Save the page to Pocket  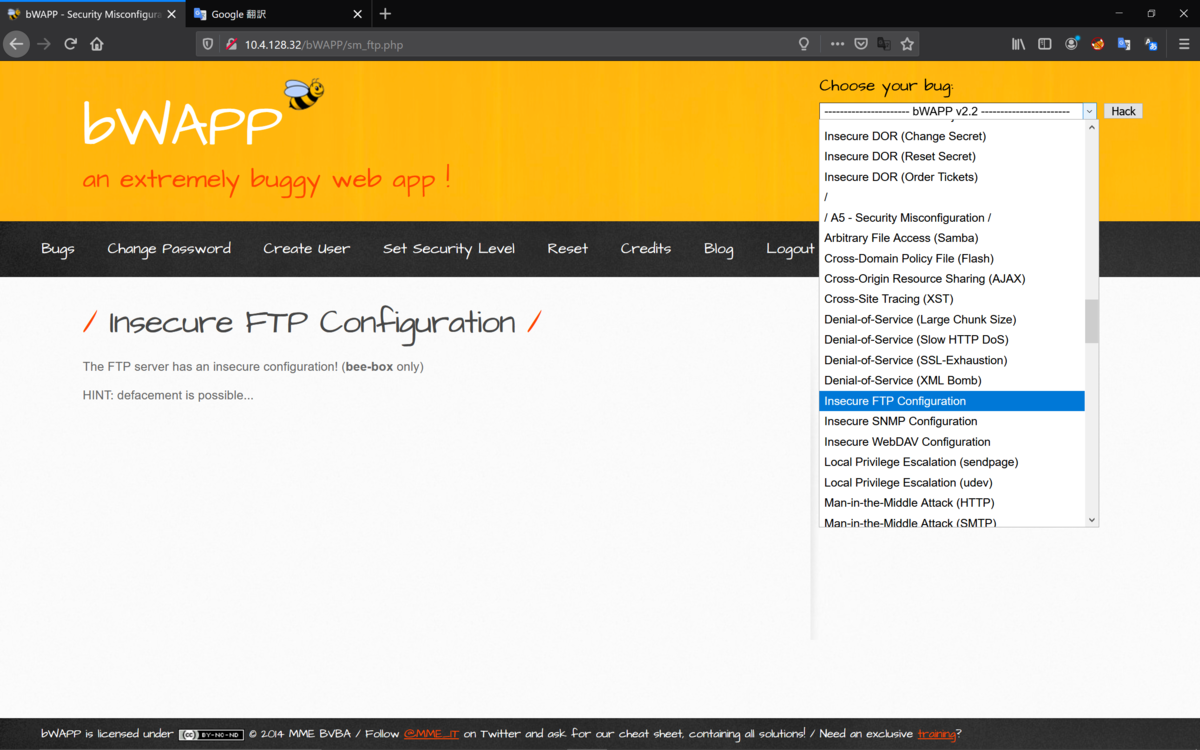click(861, 44)
